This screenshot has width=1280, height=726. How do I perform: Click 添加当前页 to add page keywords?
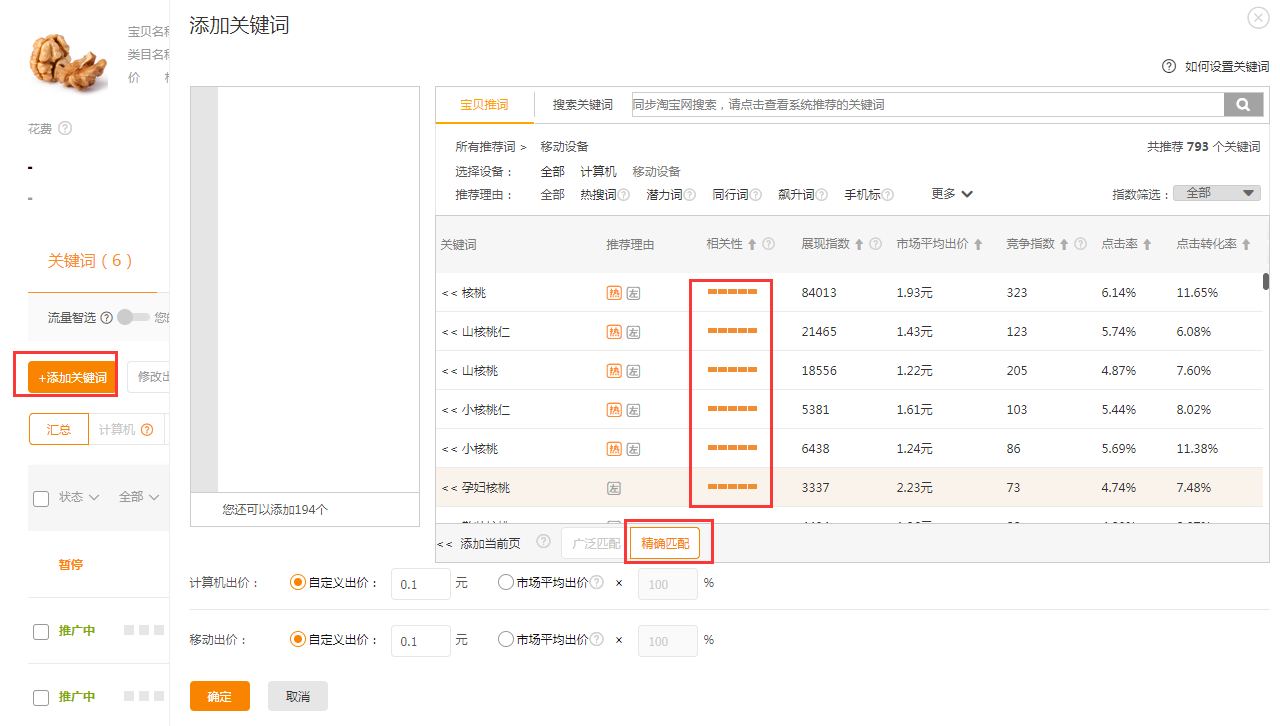click(490, 543)
